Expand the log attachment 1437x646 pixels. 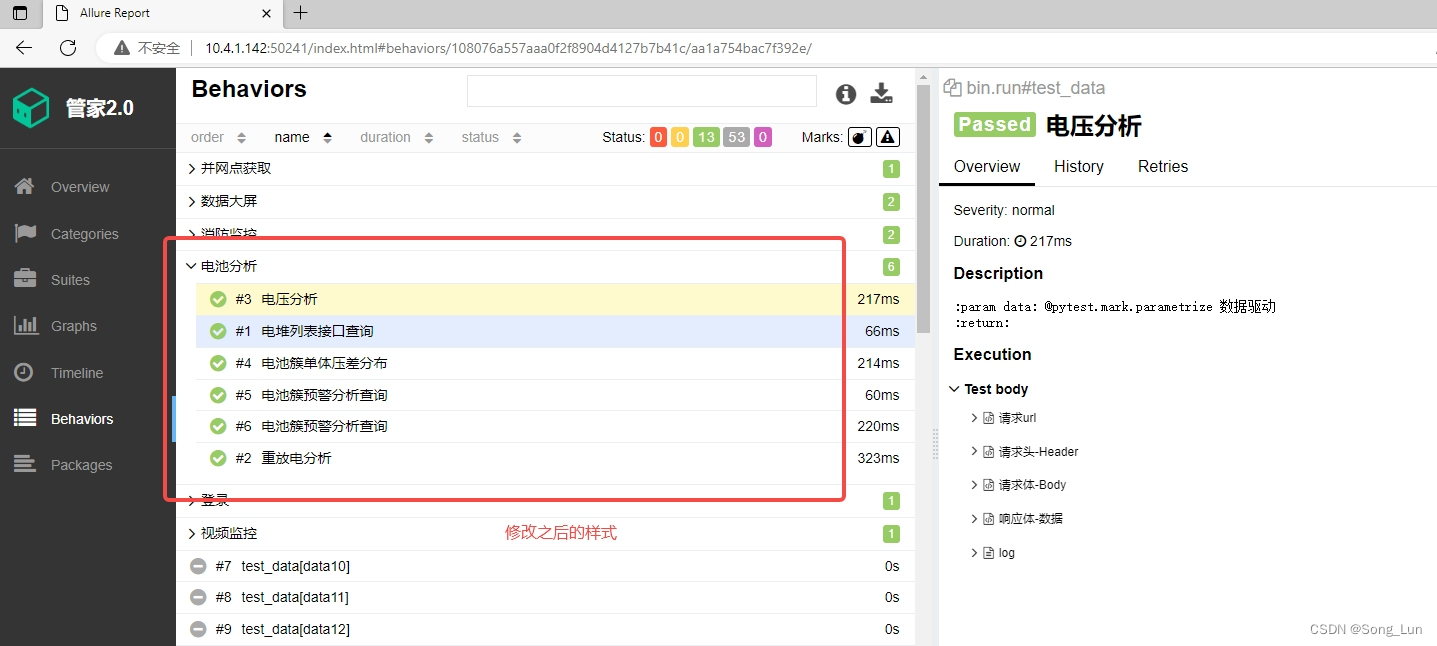click(x=992, y=553)
